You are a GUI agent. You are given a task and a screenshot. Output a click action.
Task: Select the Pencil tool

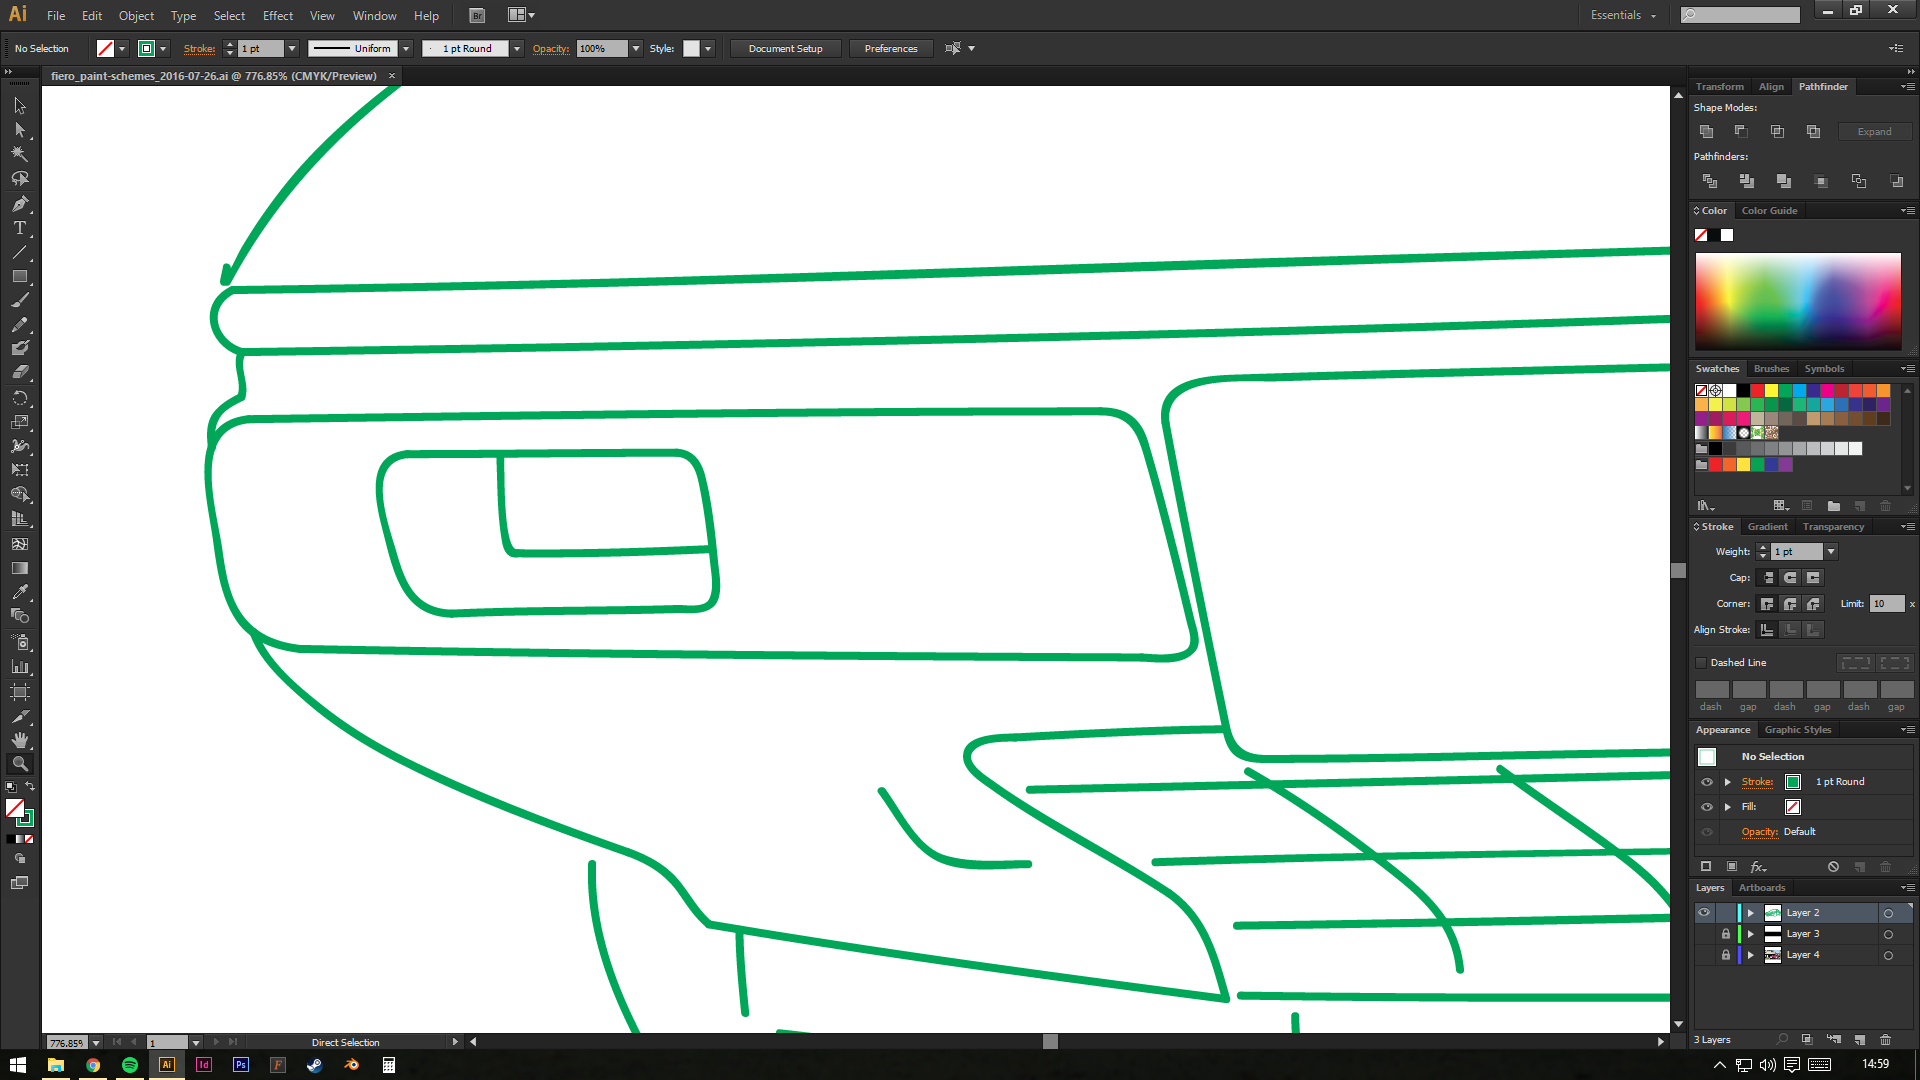pos(19,325)
